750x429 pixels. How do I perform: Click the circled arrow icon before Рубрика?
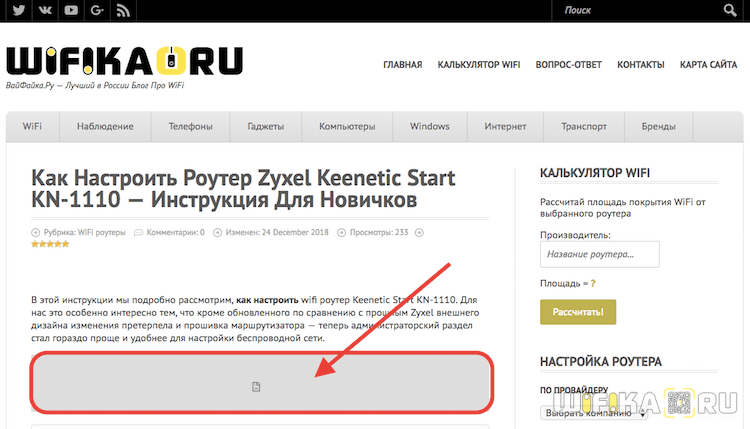coord(35,232)
